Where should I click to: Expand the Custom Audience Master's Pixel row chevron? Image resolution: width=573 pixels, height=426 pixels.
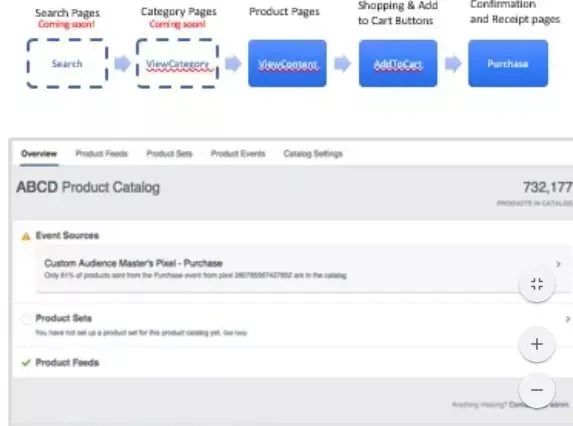[x=558, y=264]
